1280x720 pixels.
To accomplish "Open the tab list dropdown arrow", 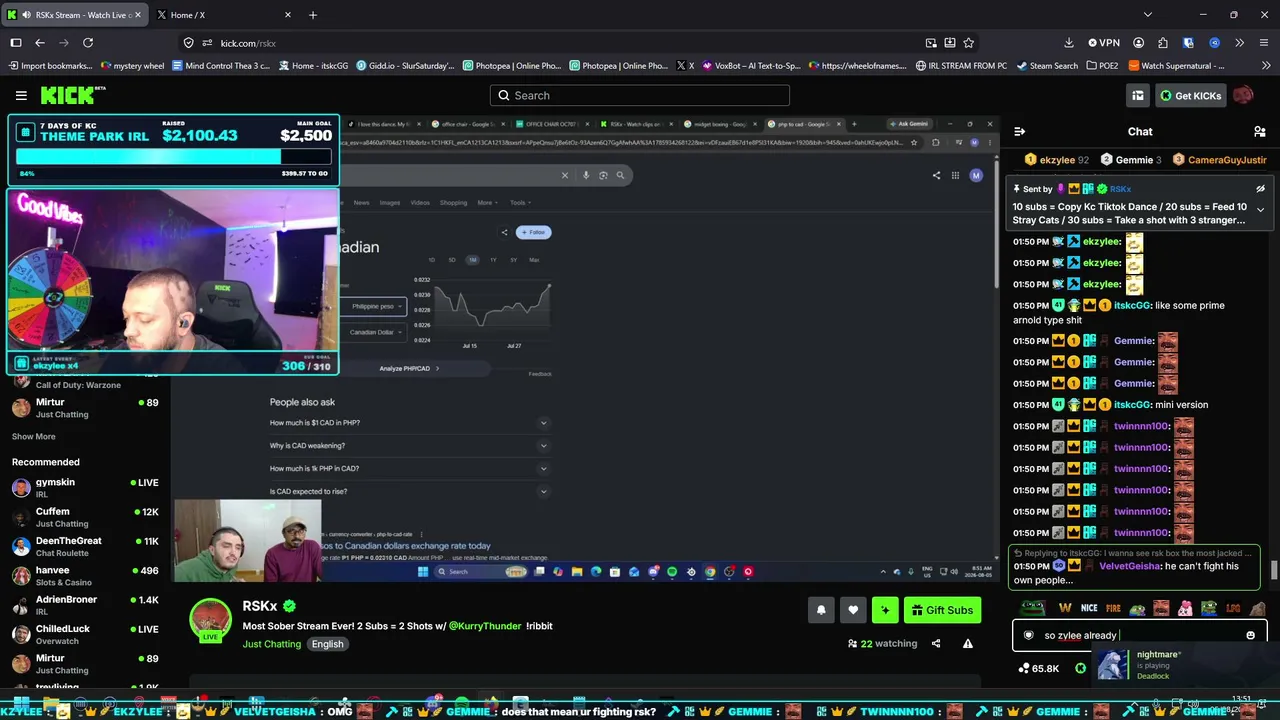I will click(x=1147, y=15).
